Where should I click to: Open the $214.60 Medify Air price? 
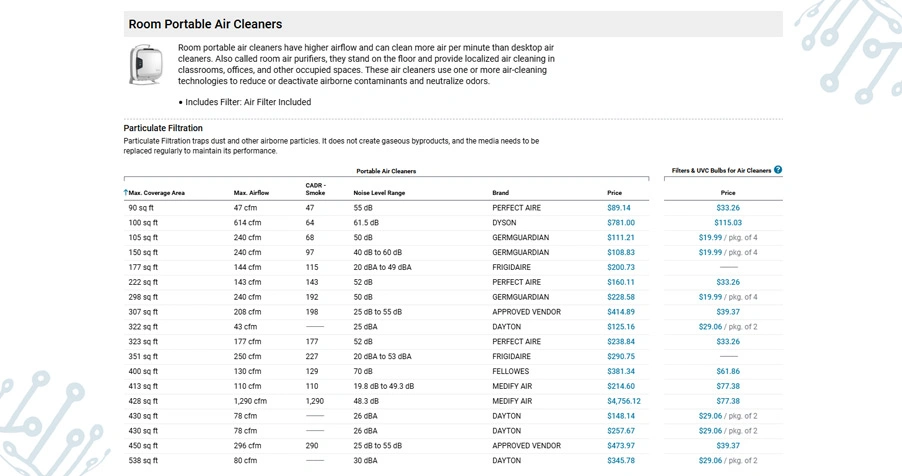[x=621, y=387]
